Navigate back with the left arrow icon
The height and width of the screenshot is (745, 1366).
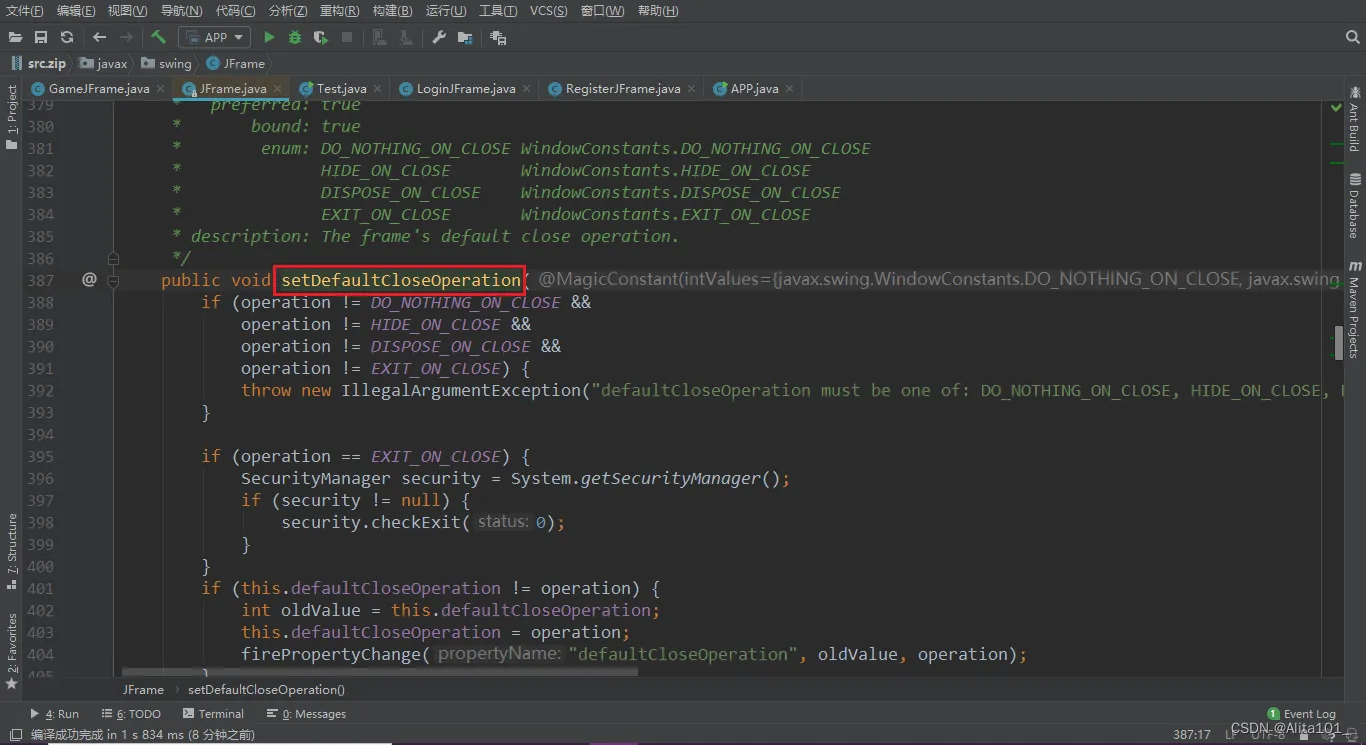coord(99,37)
